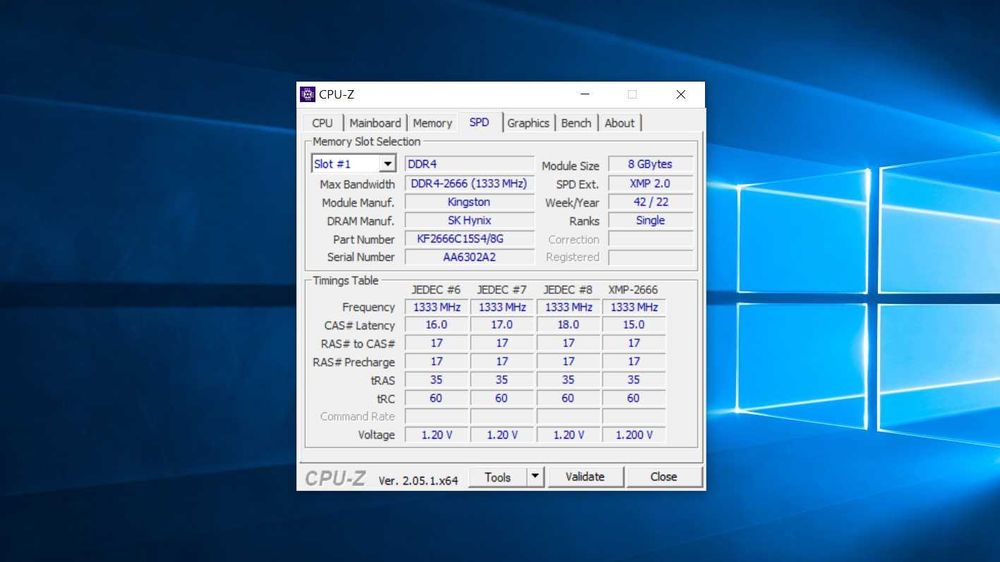
Task: Select the SPD tab
Action: (480, 122)
